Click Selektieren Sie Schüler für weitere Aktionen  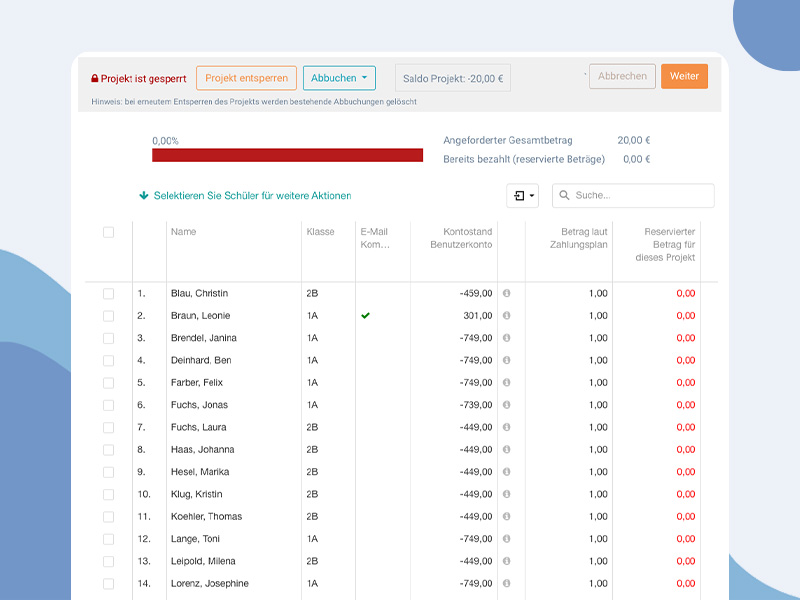tap(253, 195)
